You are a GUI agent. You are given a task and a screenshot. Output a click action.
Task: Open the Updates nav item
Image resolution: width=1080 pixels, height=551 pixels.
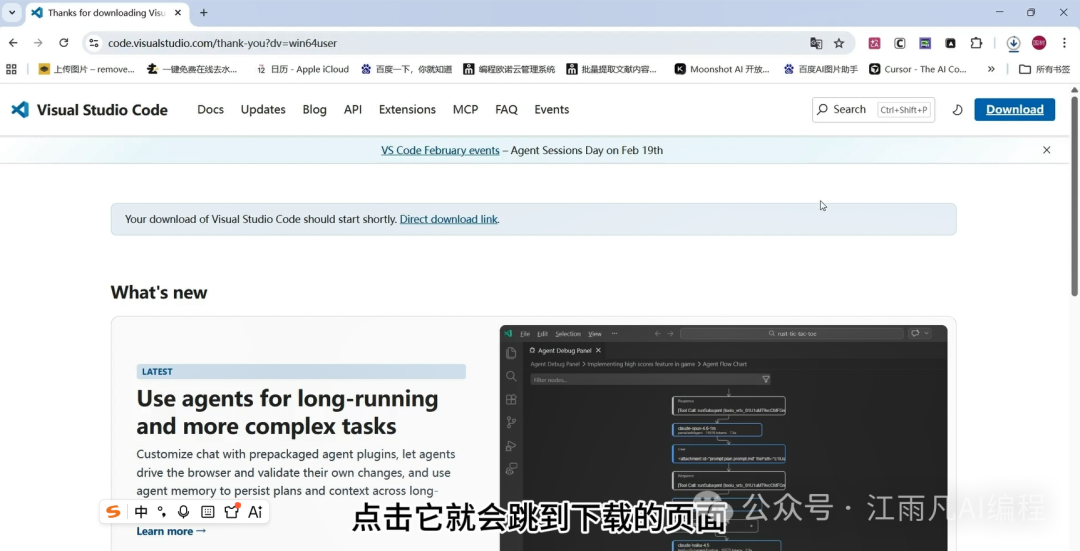click(x=263, y=110)
